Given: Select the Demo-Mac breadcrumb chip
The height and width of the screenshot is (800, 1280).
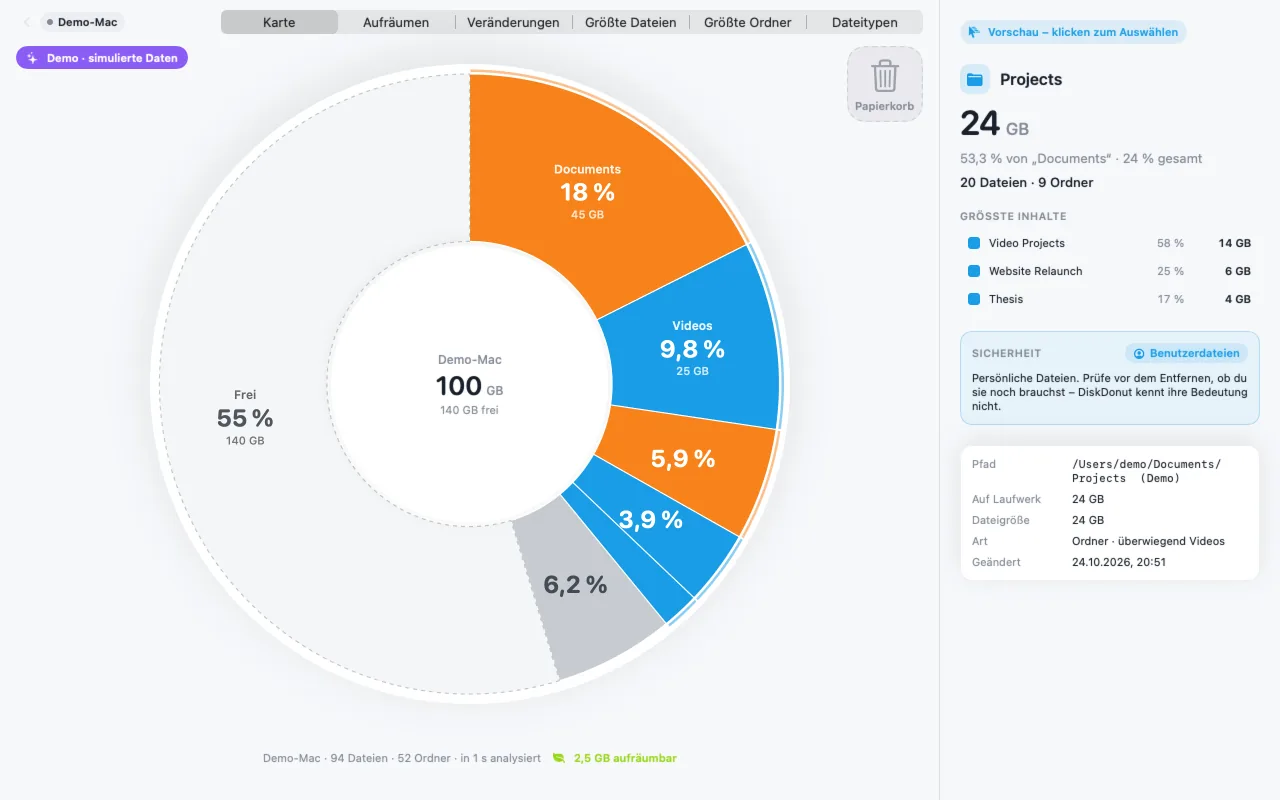Looking at the screenshot, I should point(82,22).
